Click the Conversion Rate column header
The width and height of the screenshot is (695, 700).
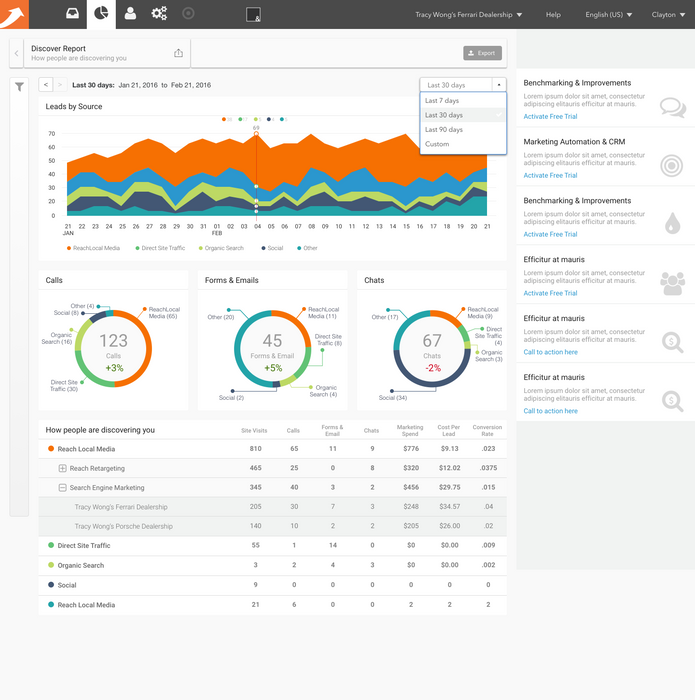(x=487, y=430)
